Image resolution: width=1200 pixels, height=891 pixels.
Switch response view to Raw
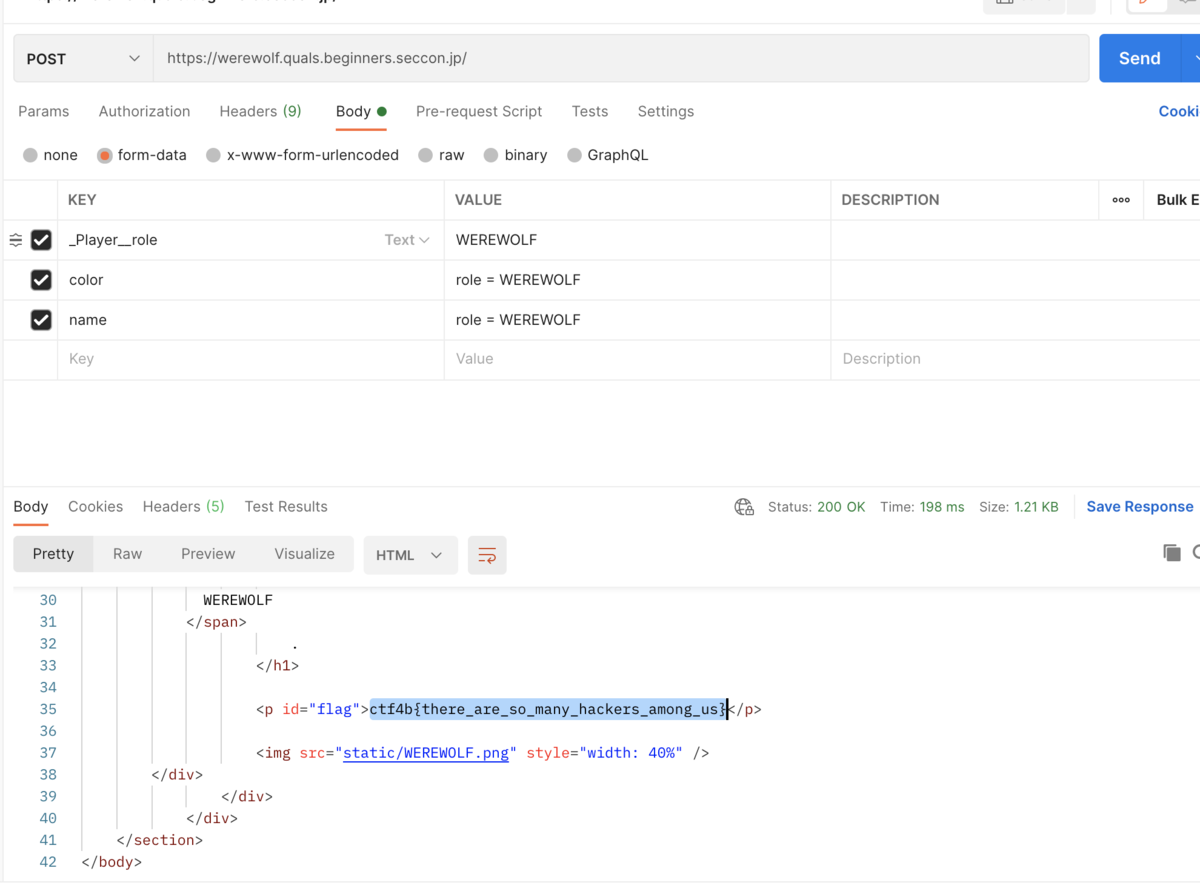[x=127, y=554]
